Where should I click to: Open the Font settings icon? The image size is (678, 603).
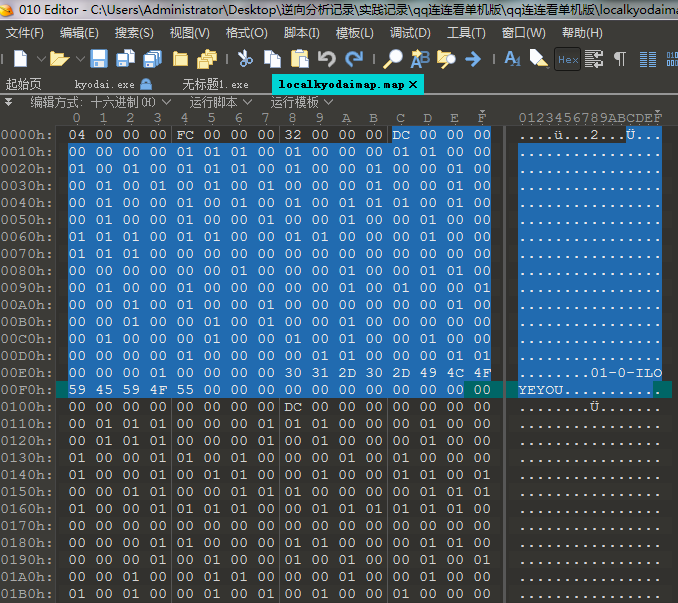click(512, 59)
